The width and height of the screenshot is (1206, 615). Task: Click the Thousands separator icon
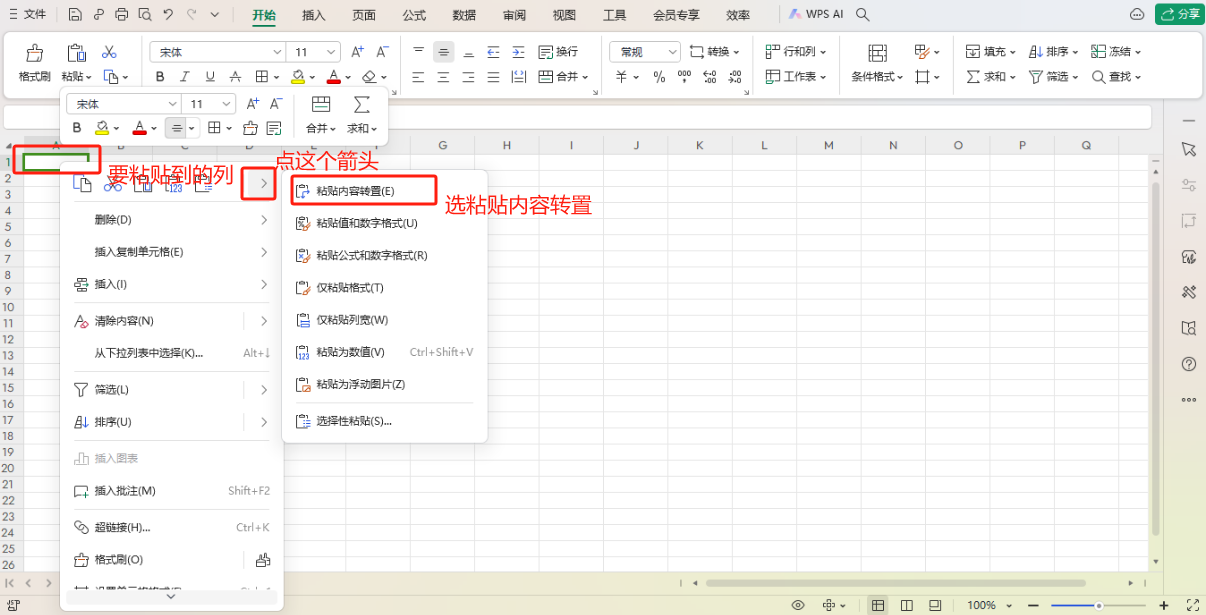pos(685,77)
